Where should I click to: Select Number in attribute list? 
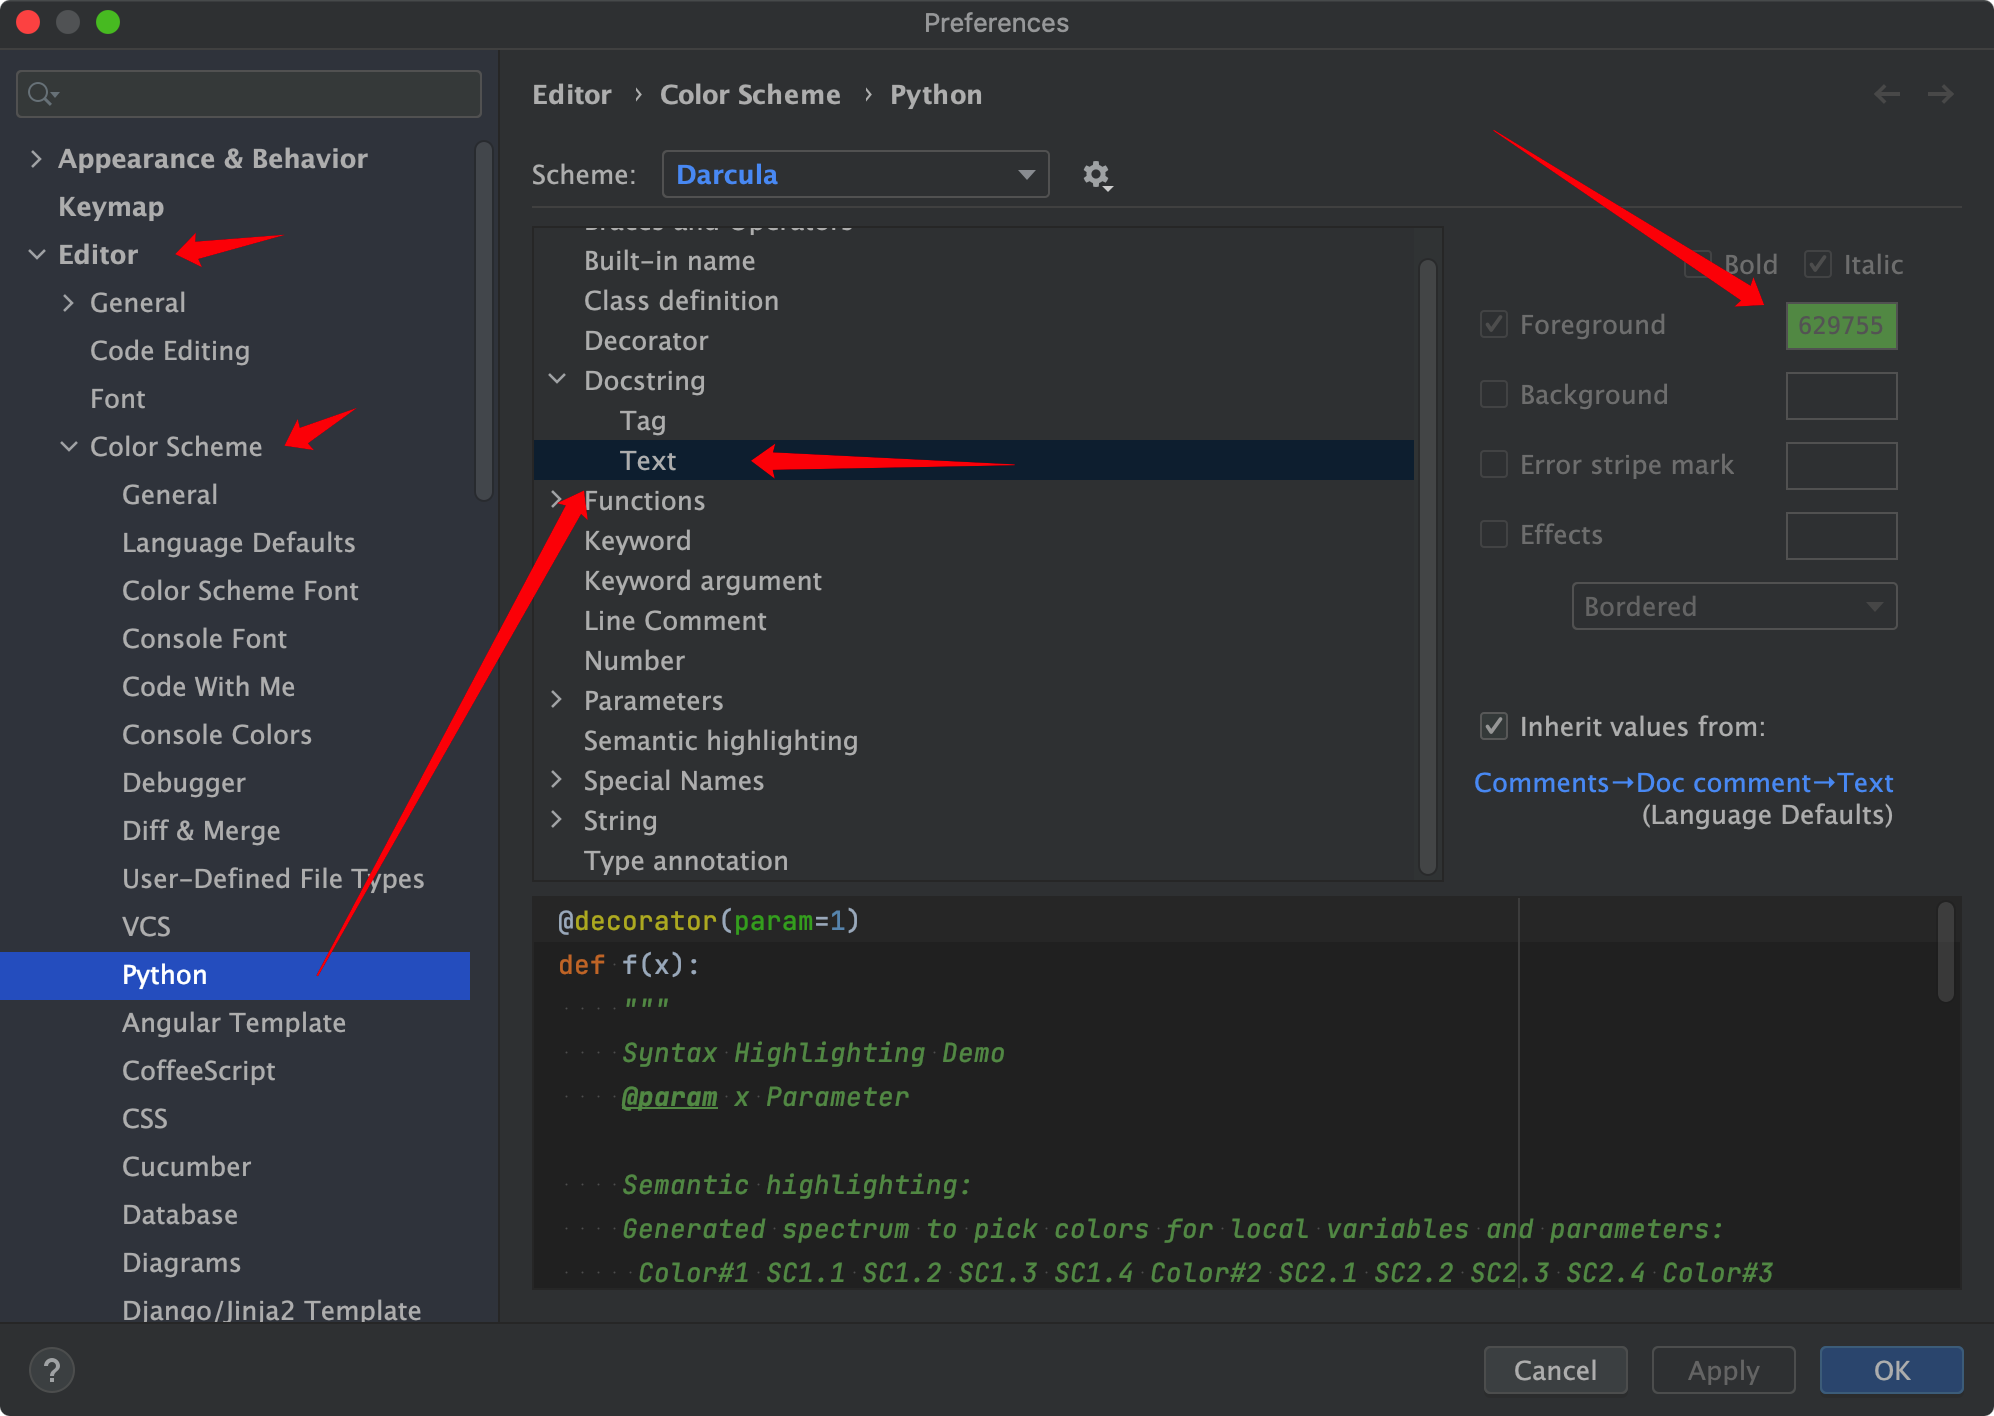[634, 661]
